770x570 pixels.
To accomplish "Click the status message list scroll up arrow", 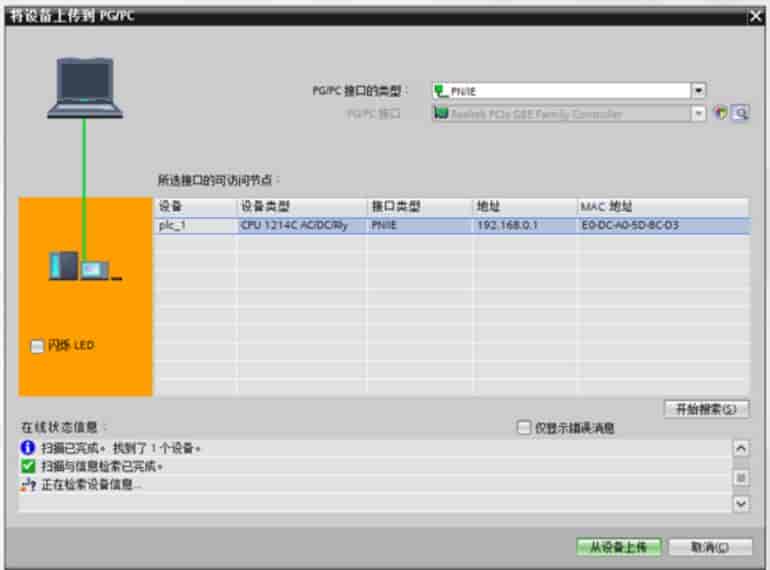I will (x=741, y=448).
